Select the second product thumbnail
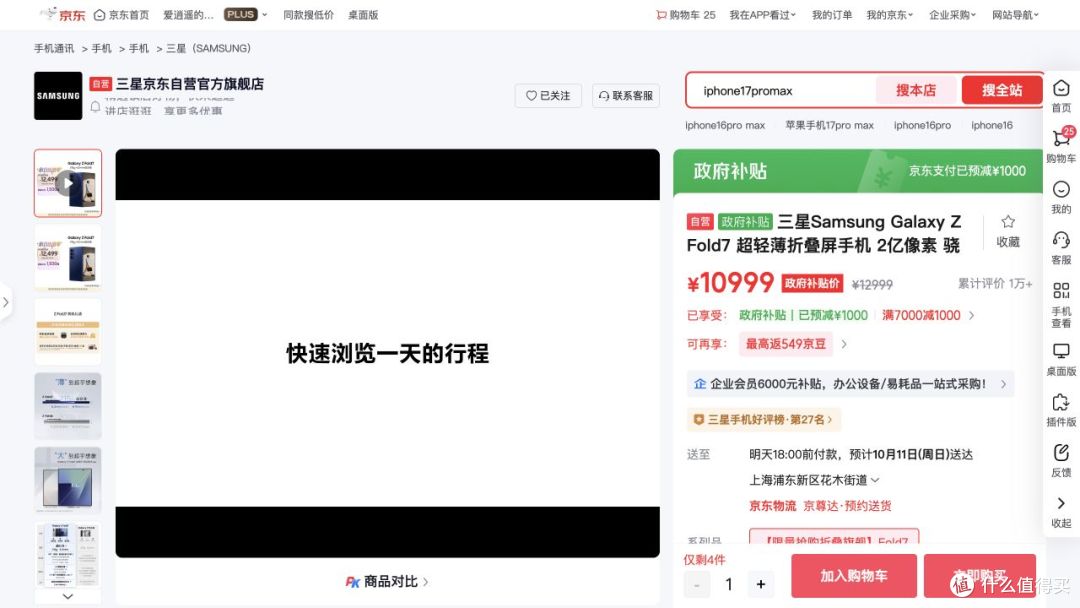1080x608 pixels. [68, 258]
